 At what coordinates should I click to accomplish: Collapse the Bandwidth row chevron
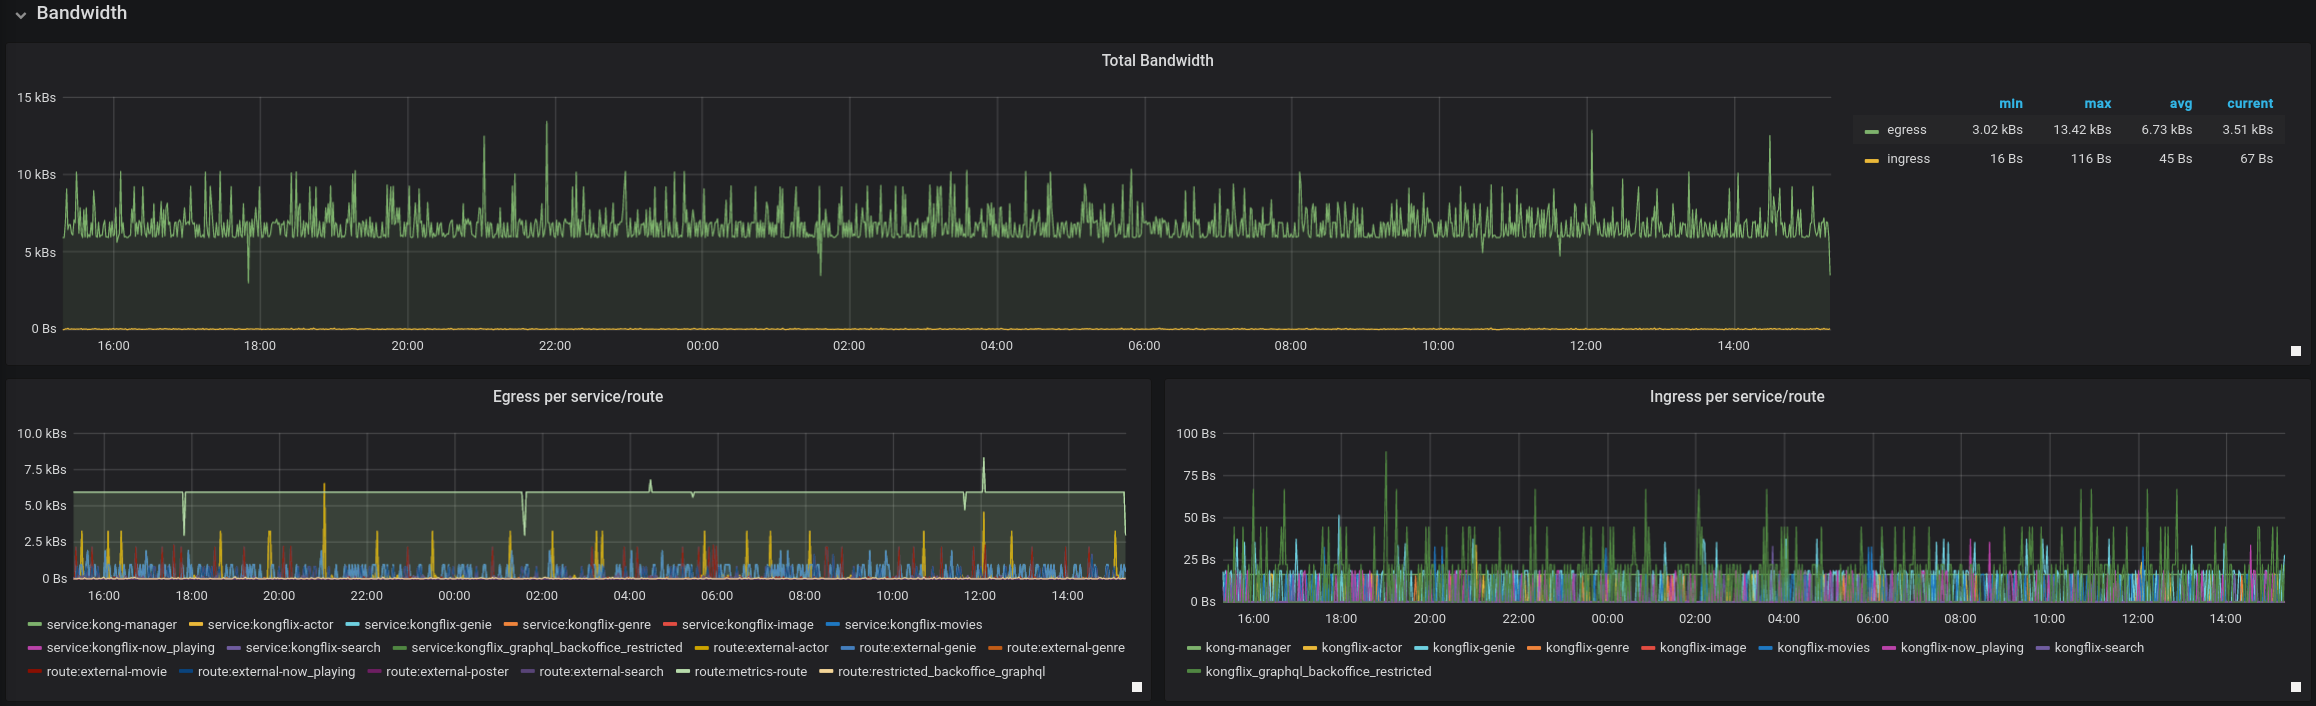coord(20,15)
